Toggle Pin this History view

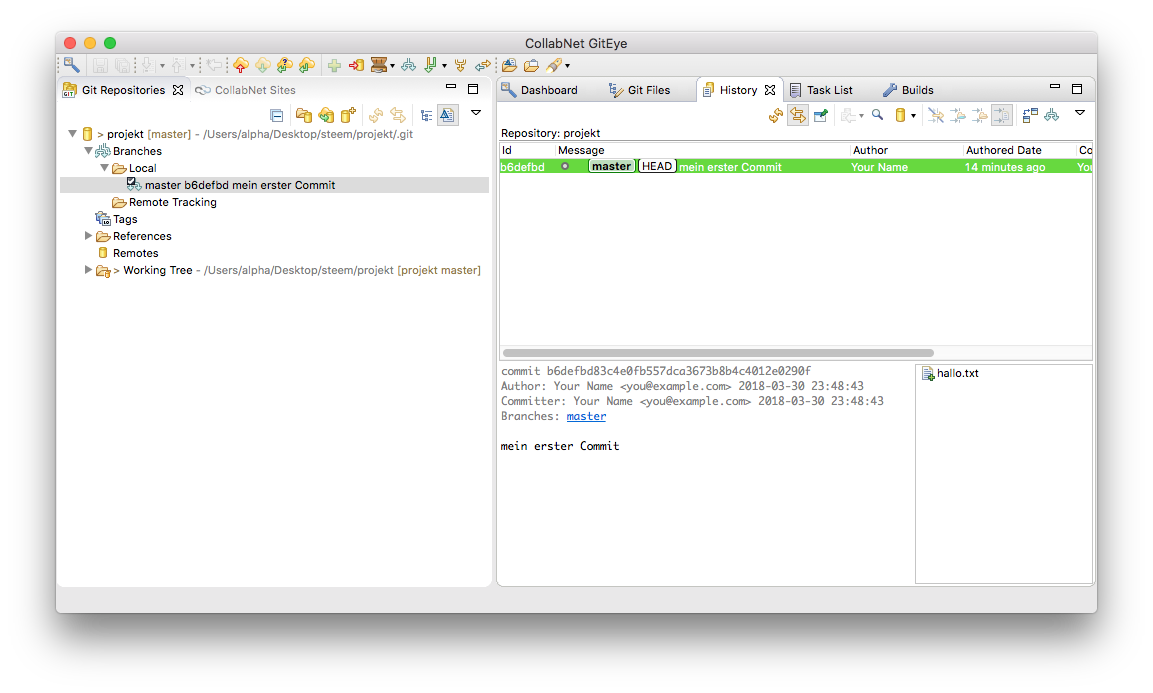click(821, 115)
